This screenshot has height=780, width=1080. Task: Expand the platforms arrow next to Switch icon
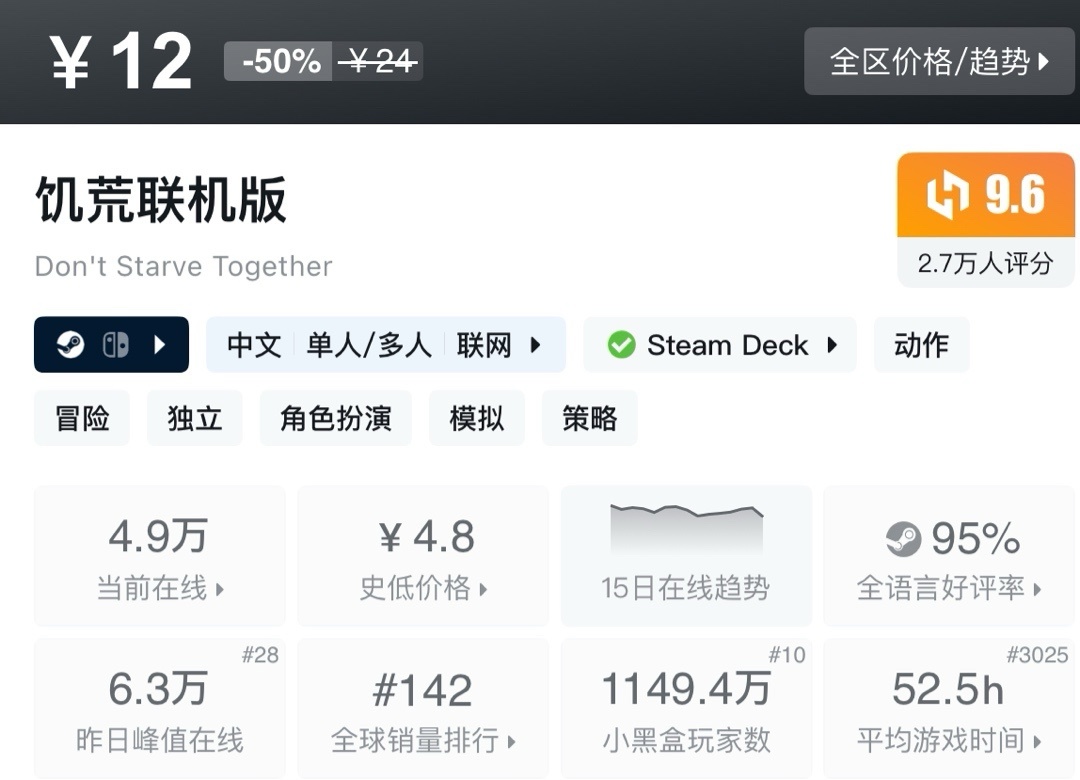160,345
